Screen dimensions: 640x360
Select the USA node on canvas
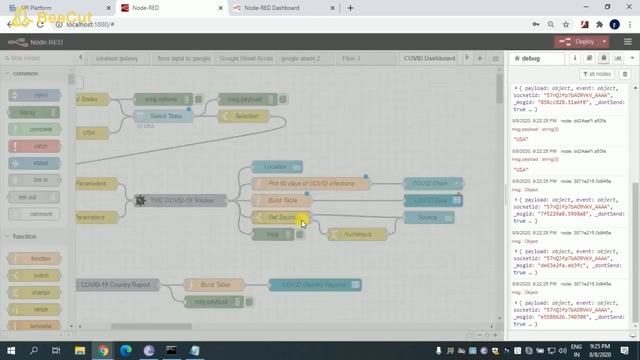pyautogui.click(x=92, y=133)
